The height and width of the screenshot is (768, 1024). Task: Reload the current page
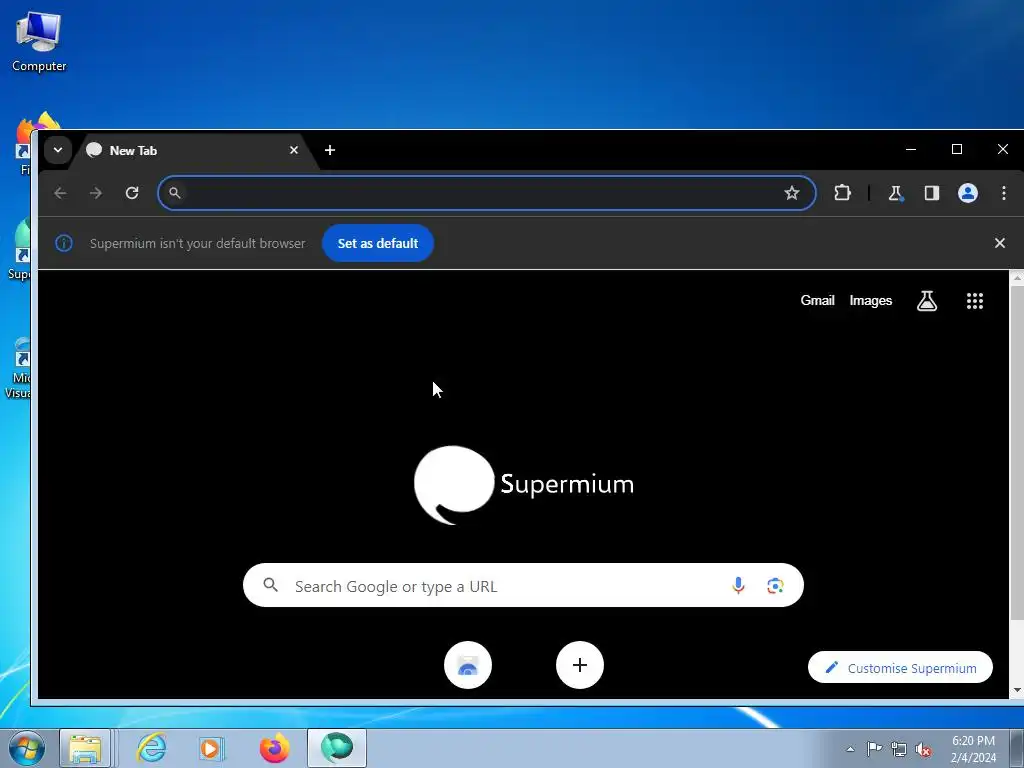132,193
